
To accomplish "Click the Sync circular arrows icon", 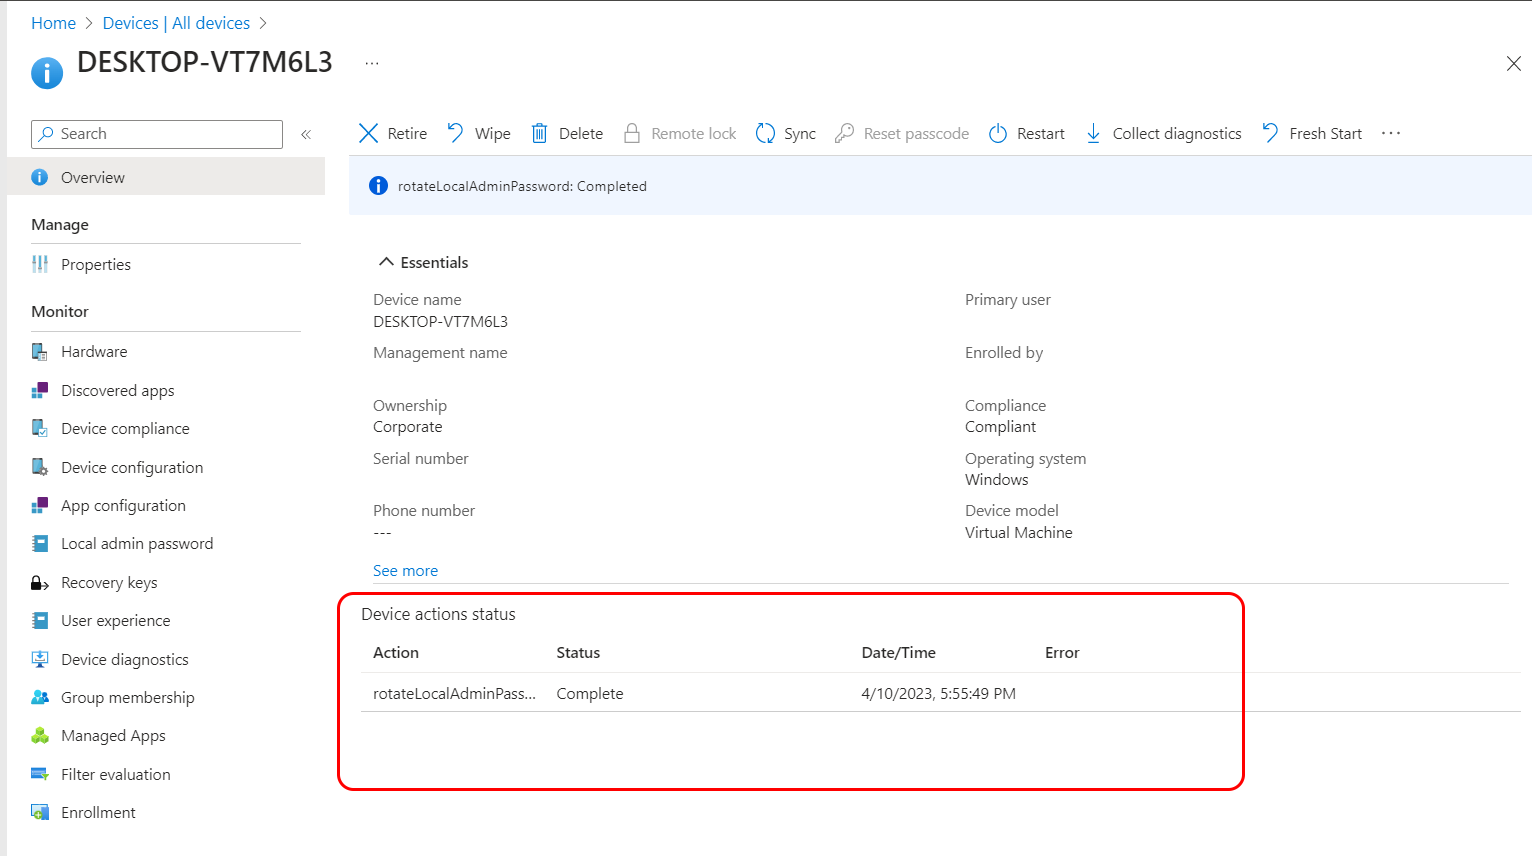I will pyautogui.click(x=765, y=133).
